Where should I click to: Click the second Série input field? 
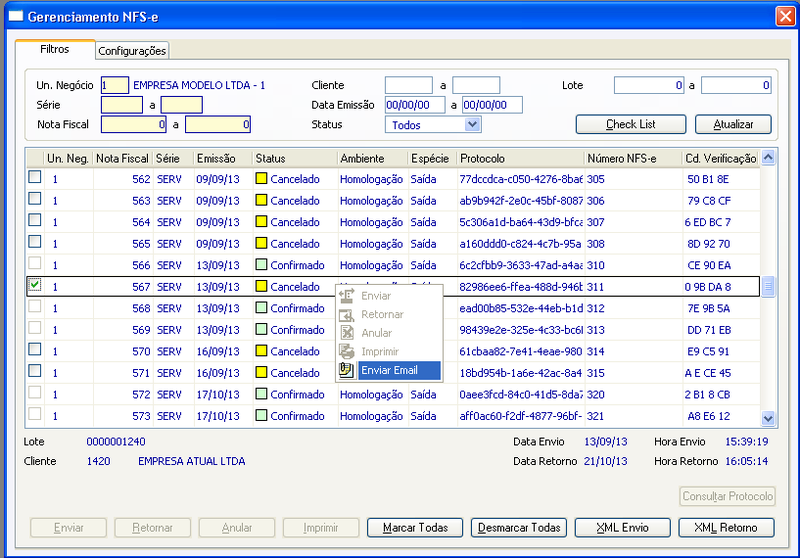182,105
